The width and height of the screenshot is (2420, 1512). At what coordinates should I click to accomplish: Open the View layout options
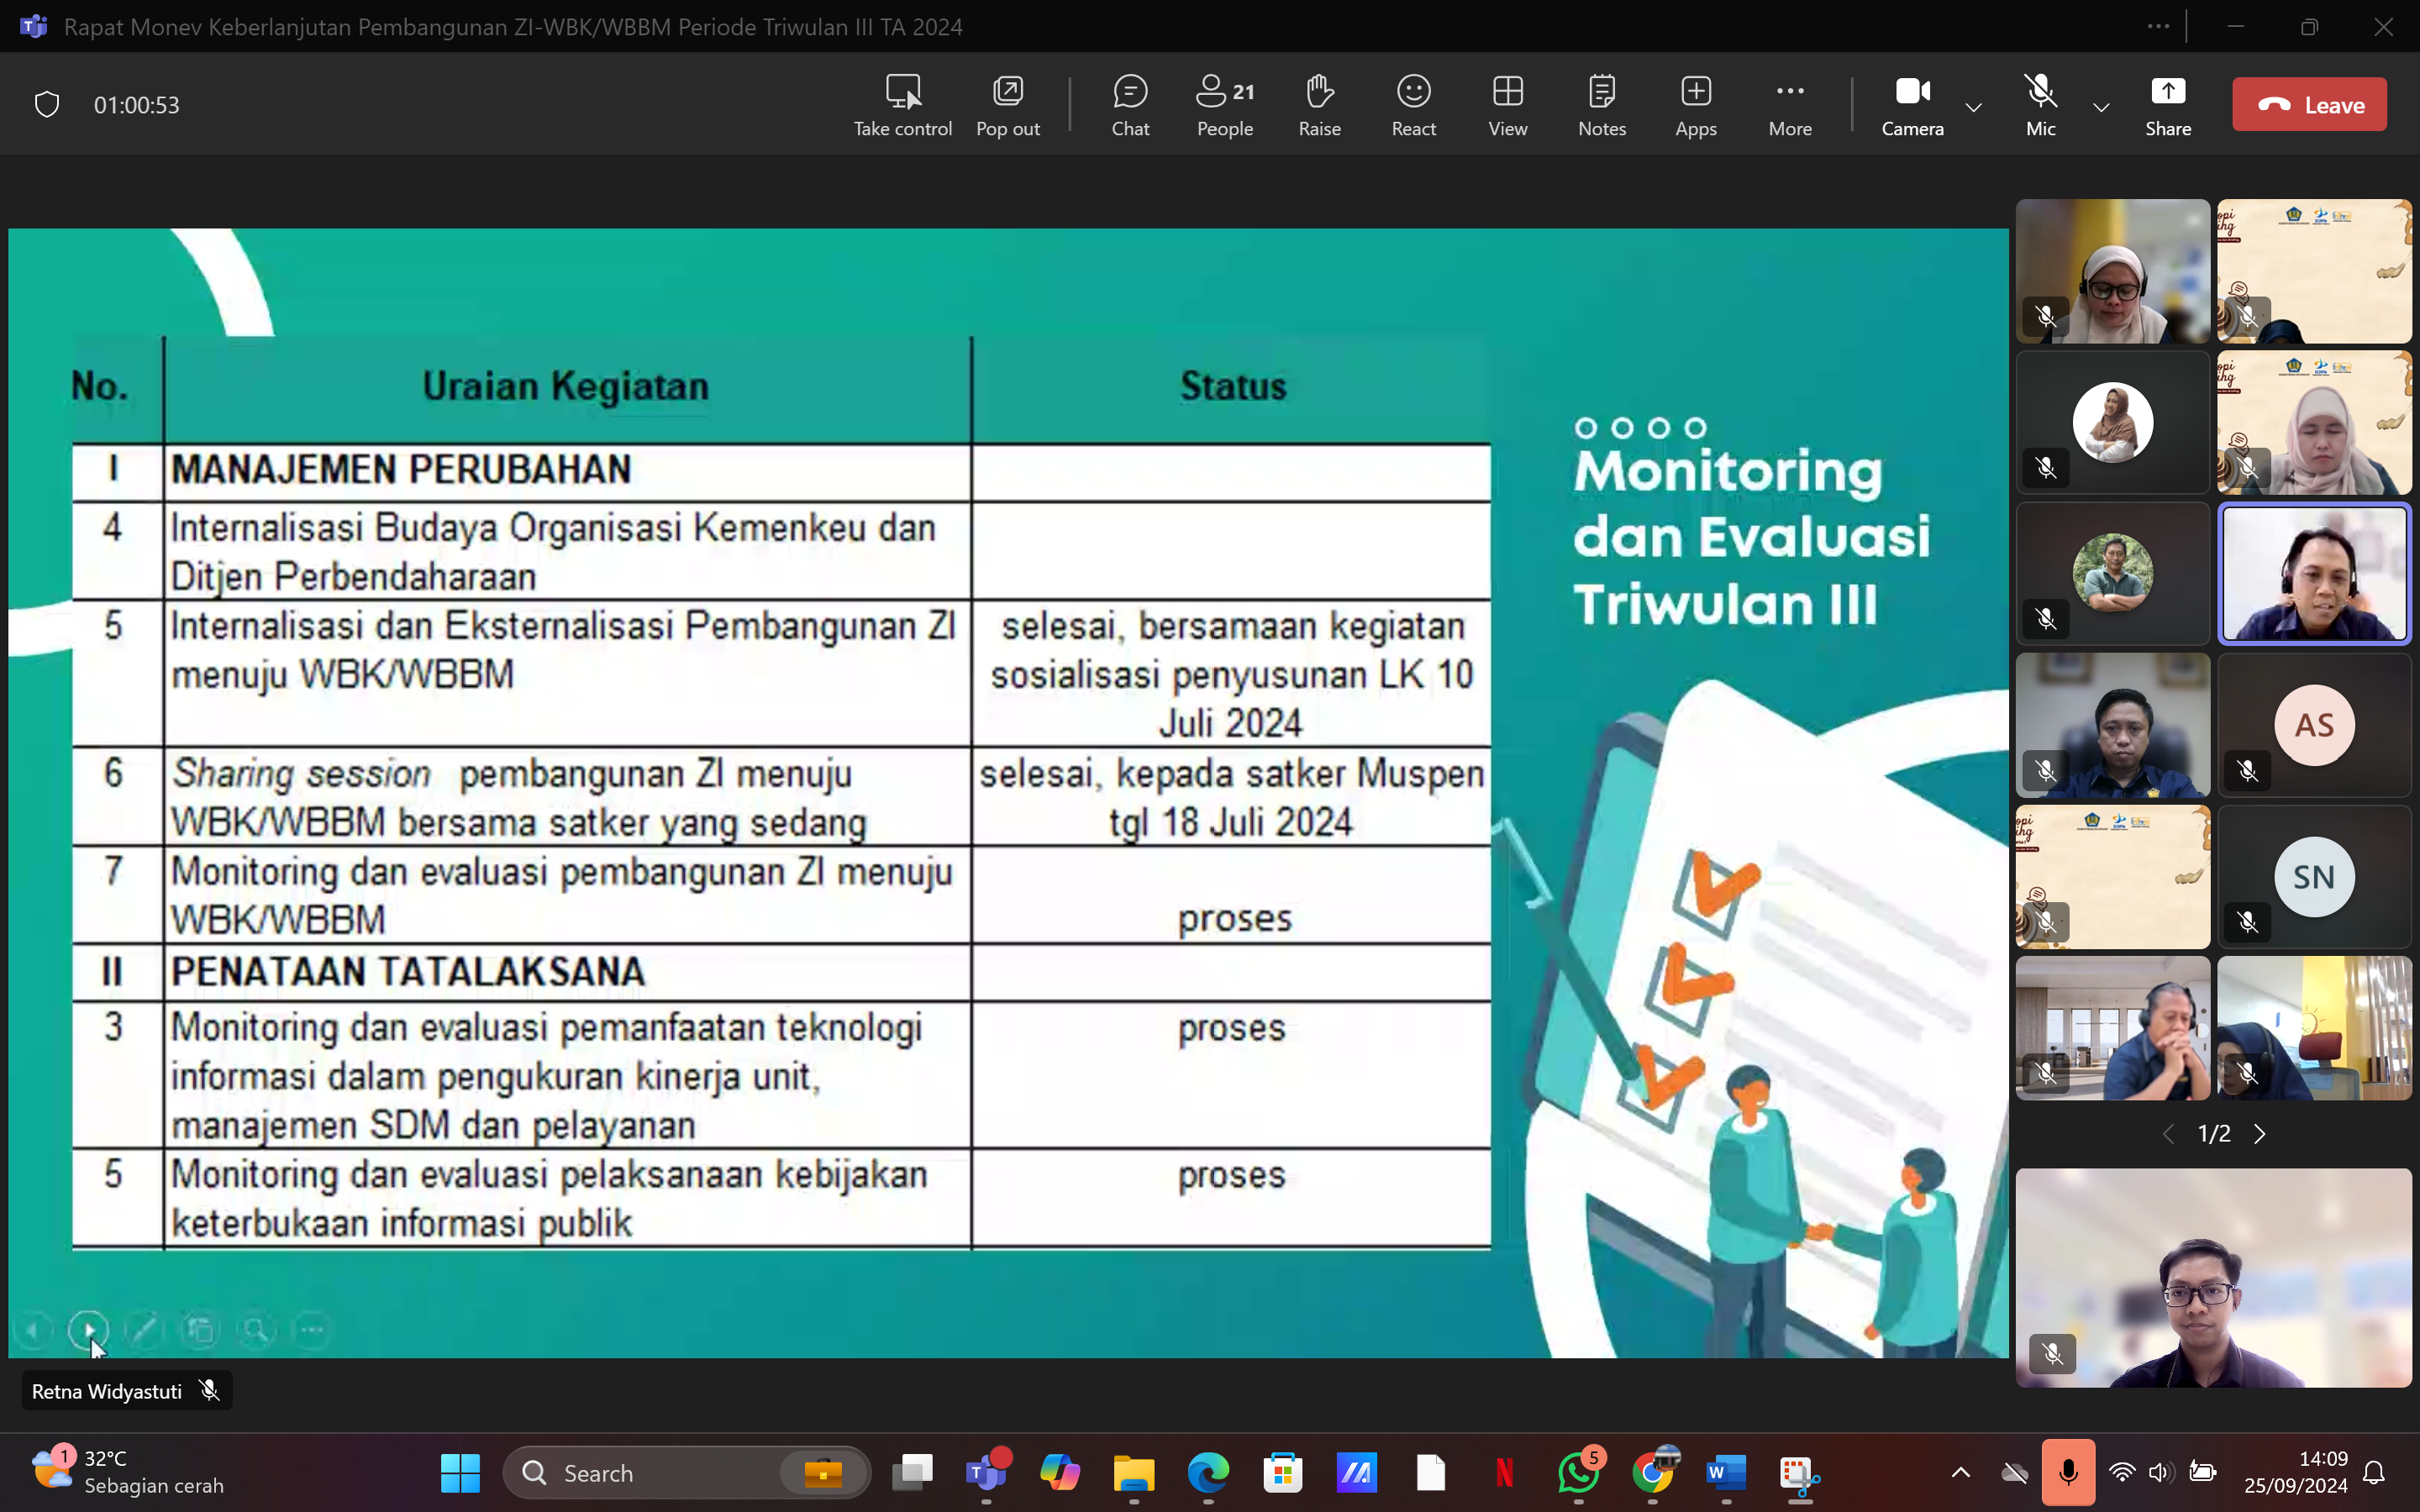(1507, 105)
